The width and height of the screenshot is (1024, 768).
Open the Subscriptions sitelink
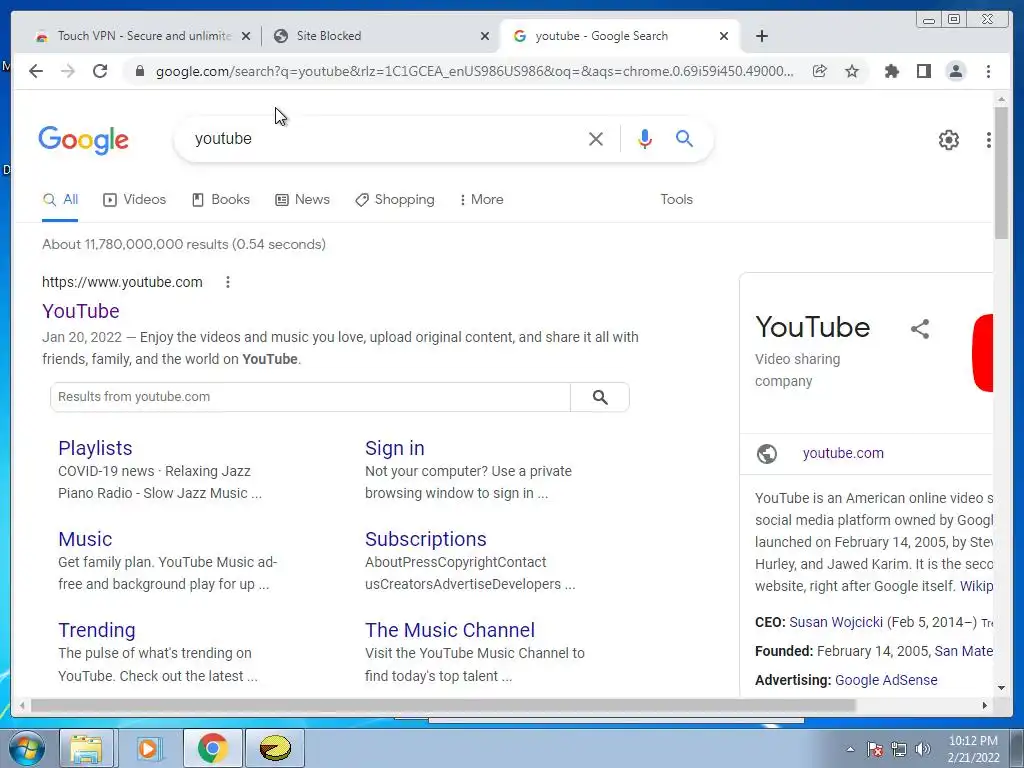pyautogui.click(x=425, y=539)
